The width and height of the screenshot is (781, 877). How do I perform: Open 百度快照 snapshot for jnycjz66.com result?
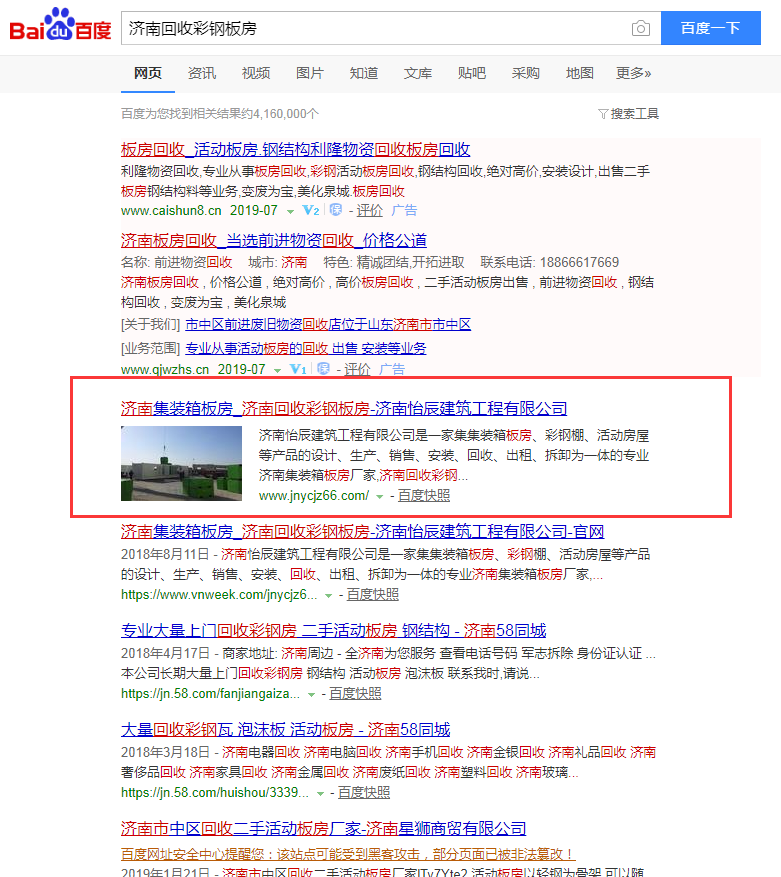[423, 495]
